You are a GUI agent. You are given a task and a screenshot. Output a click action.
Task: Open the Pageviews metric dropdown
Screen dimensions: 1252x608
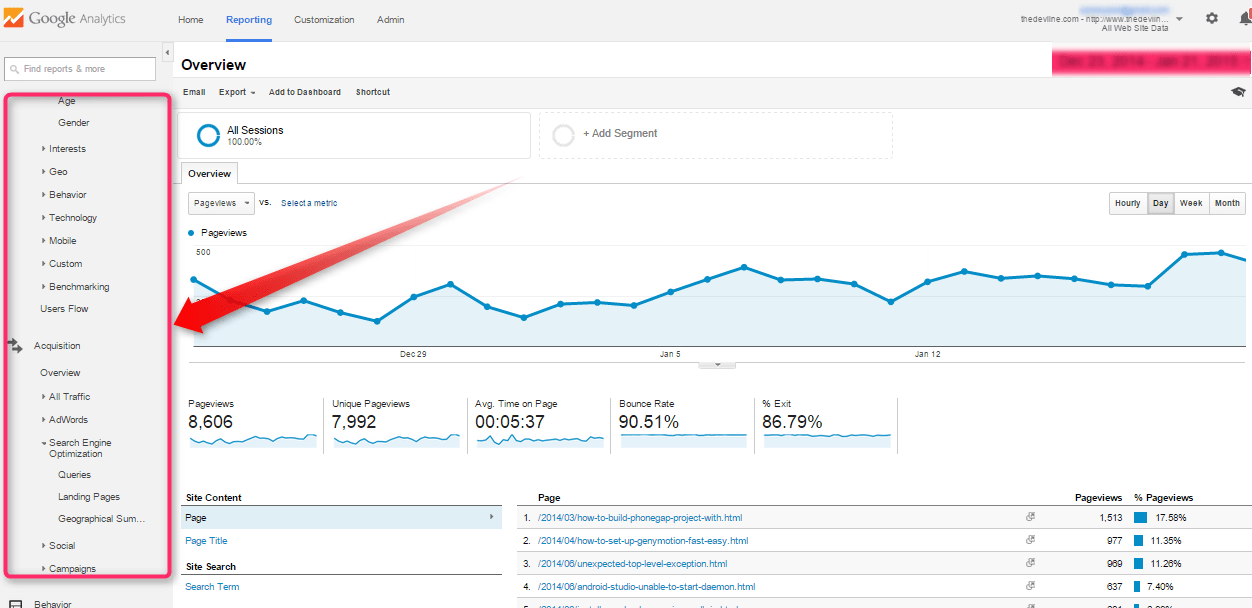tap(221, 203)
